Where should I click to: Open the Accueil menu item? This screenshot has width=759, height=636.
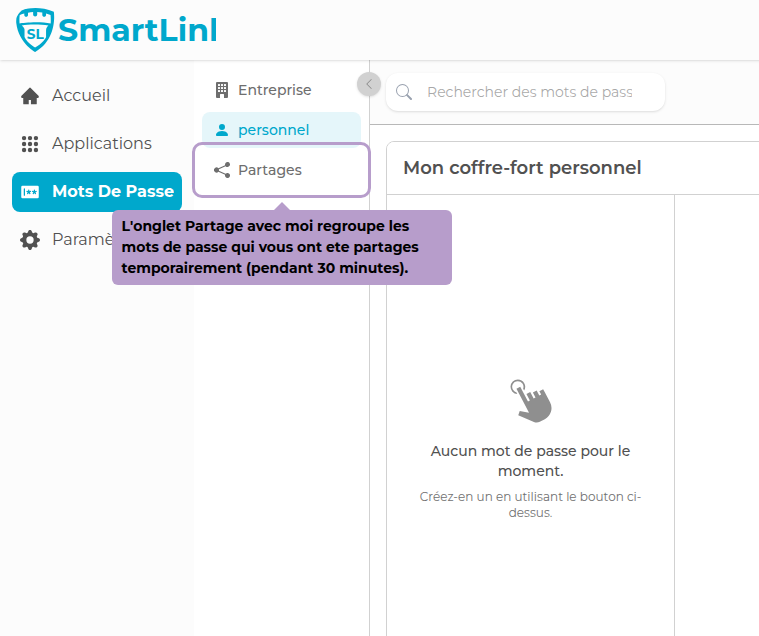pos(81,96)
